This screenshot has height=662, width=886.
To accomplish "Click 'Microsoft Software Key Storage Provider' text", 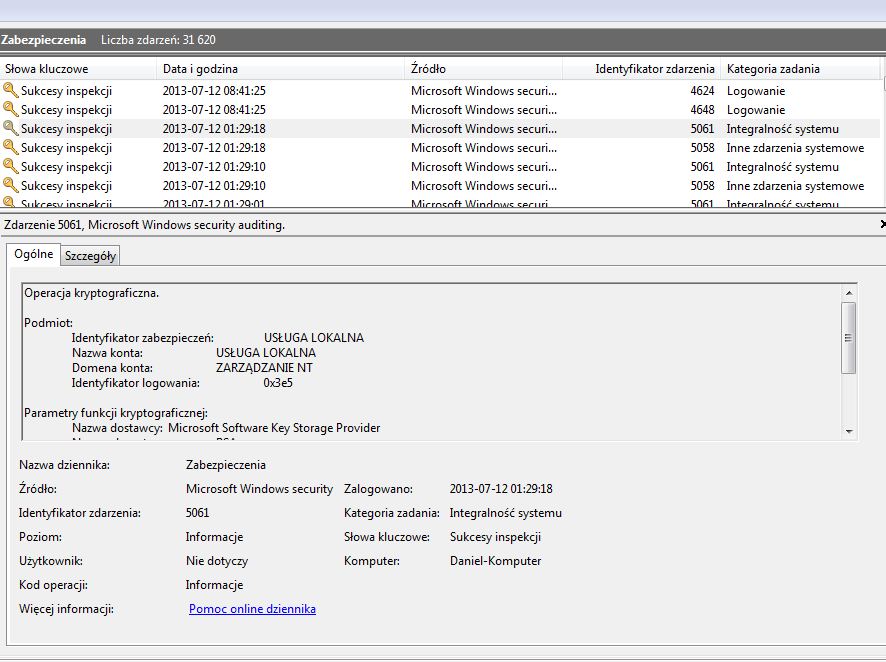I will coord(274,428).
